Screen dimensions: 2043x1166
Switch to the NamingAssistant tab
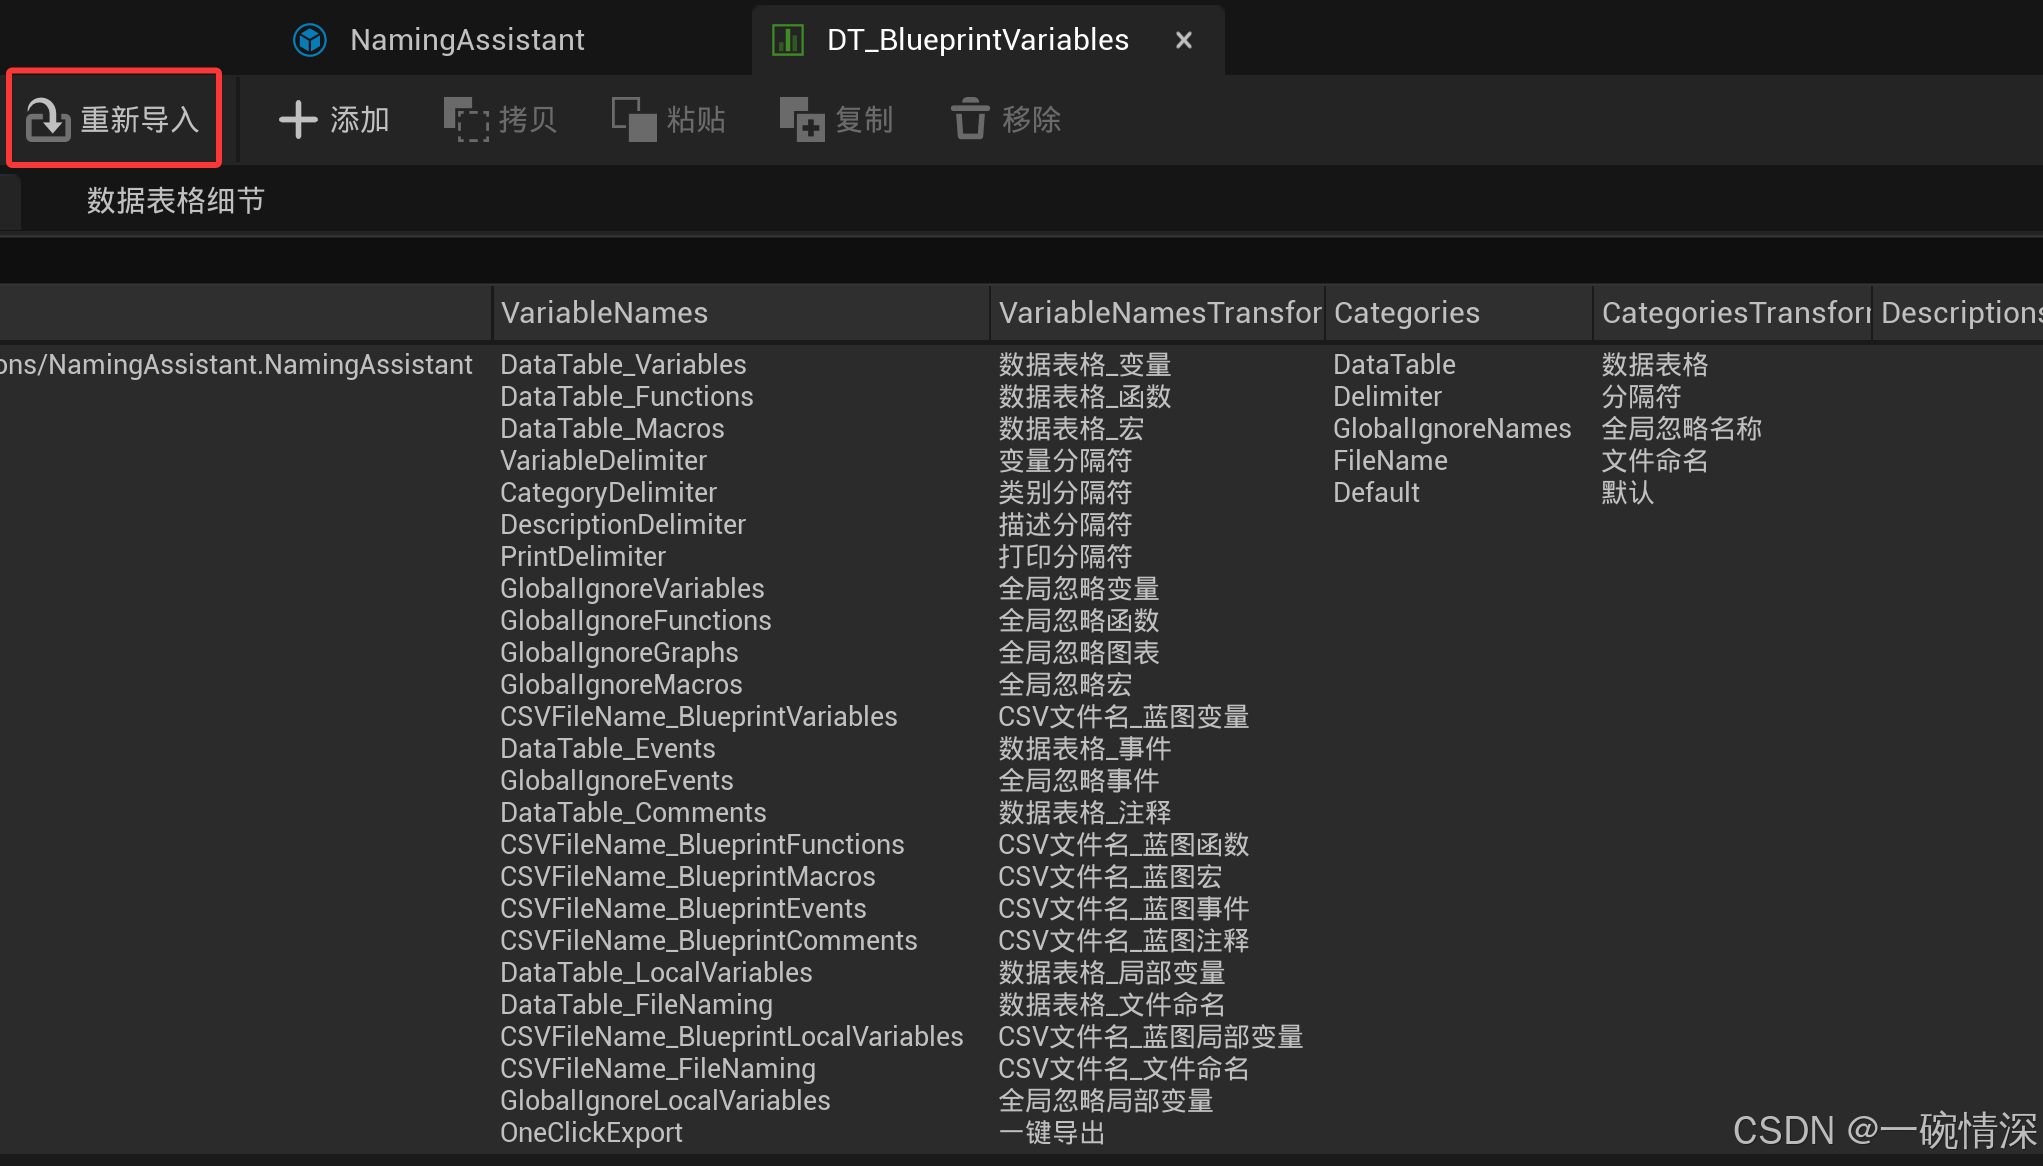click(x=466, y=40)
